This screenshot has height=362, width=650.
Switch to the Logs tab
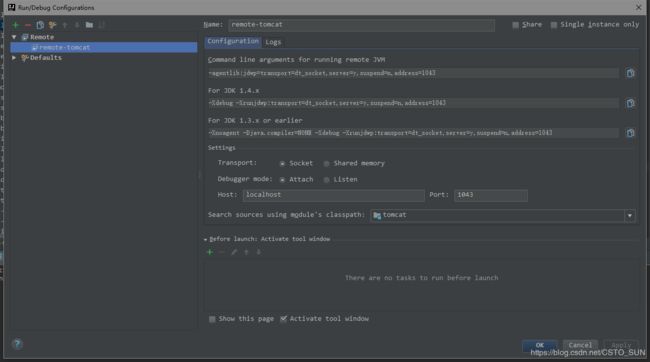[x=273, y=42]
